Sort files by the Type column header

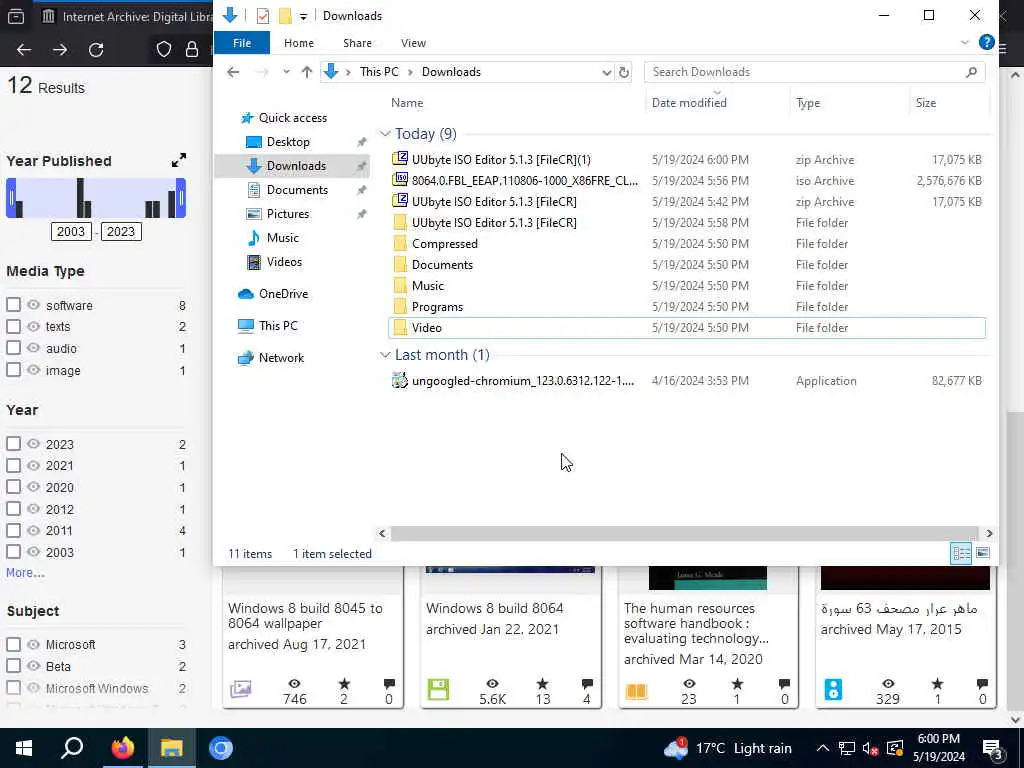[x=808, y=103]
